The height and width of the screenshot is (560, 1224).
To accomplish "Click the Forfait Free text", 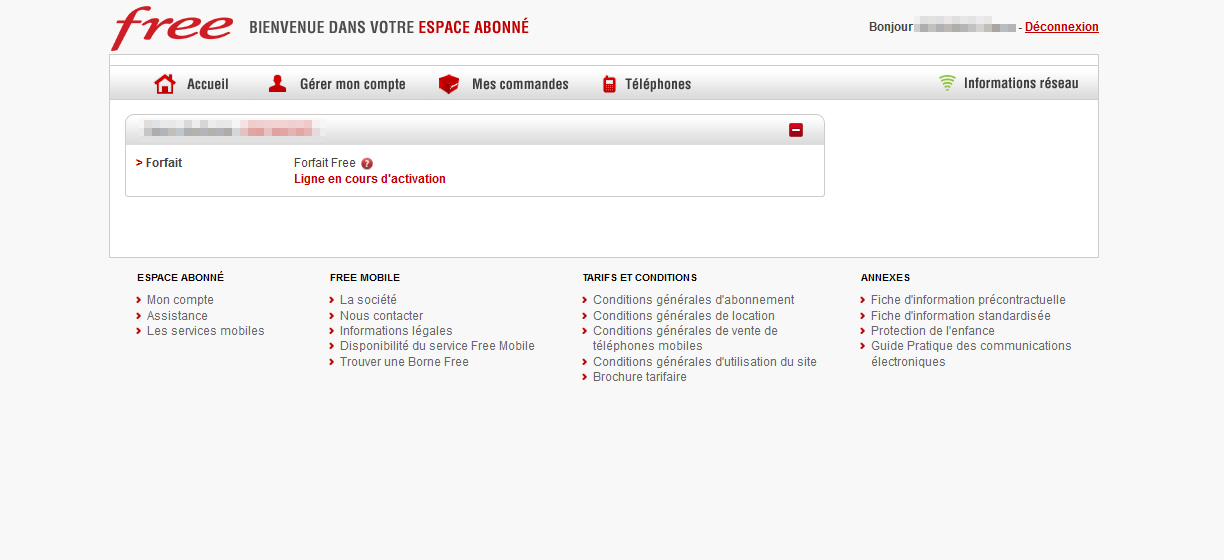I will point(325,163).
